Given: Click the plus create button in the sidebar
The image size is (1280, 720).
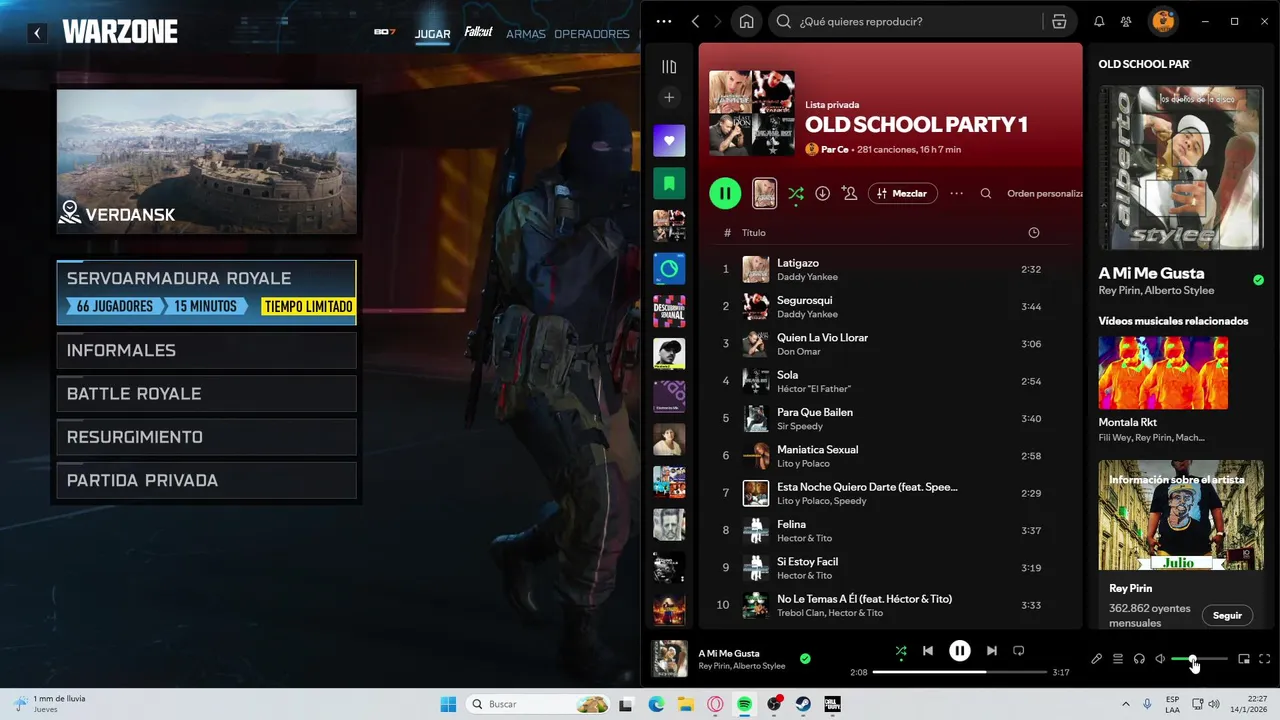Looking at the screenshot, I should tap(669, 97).
